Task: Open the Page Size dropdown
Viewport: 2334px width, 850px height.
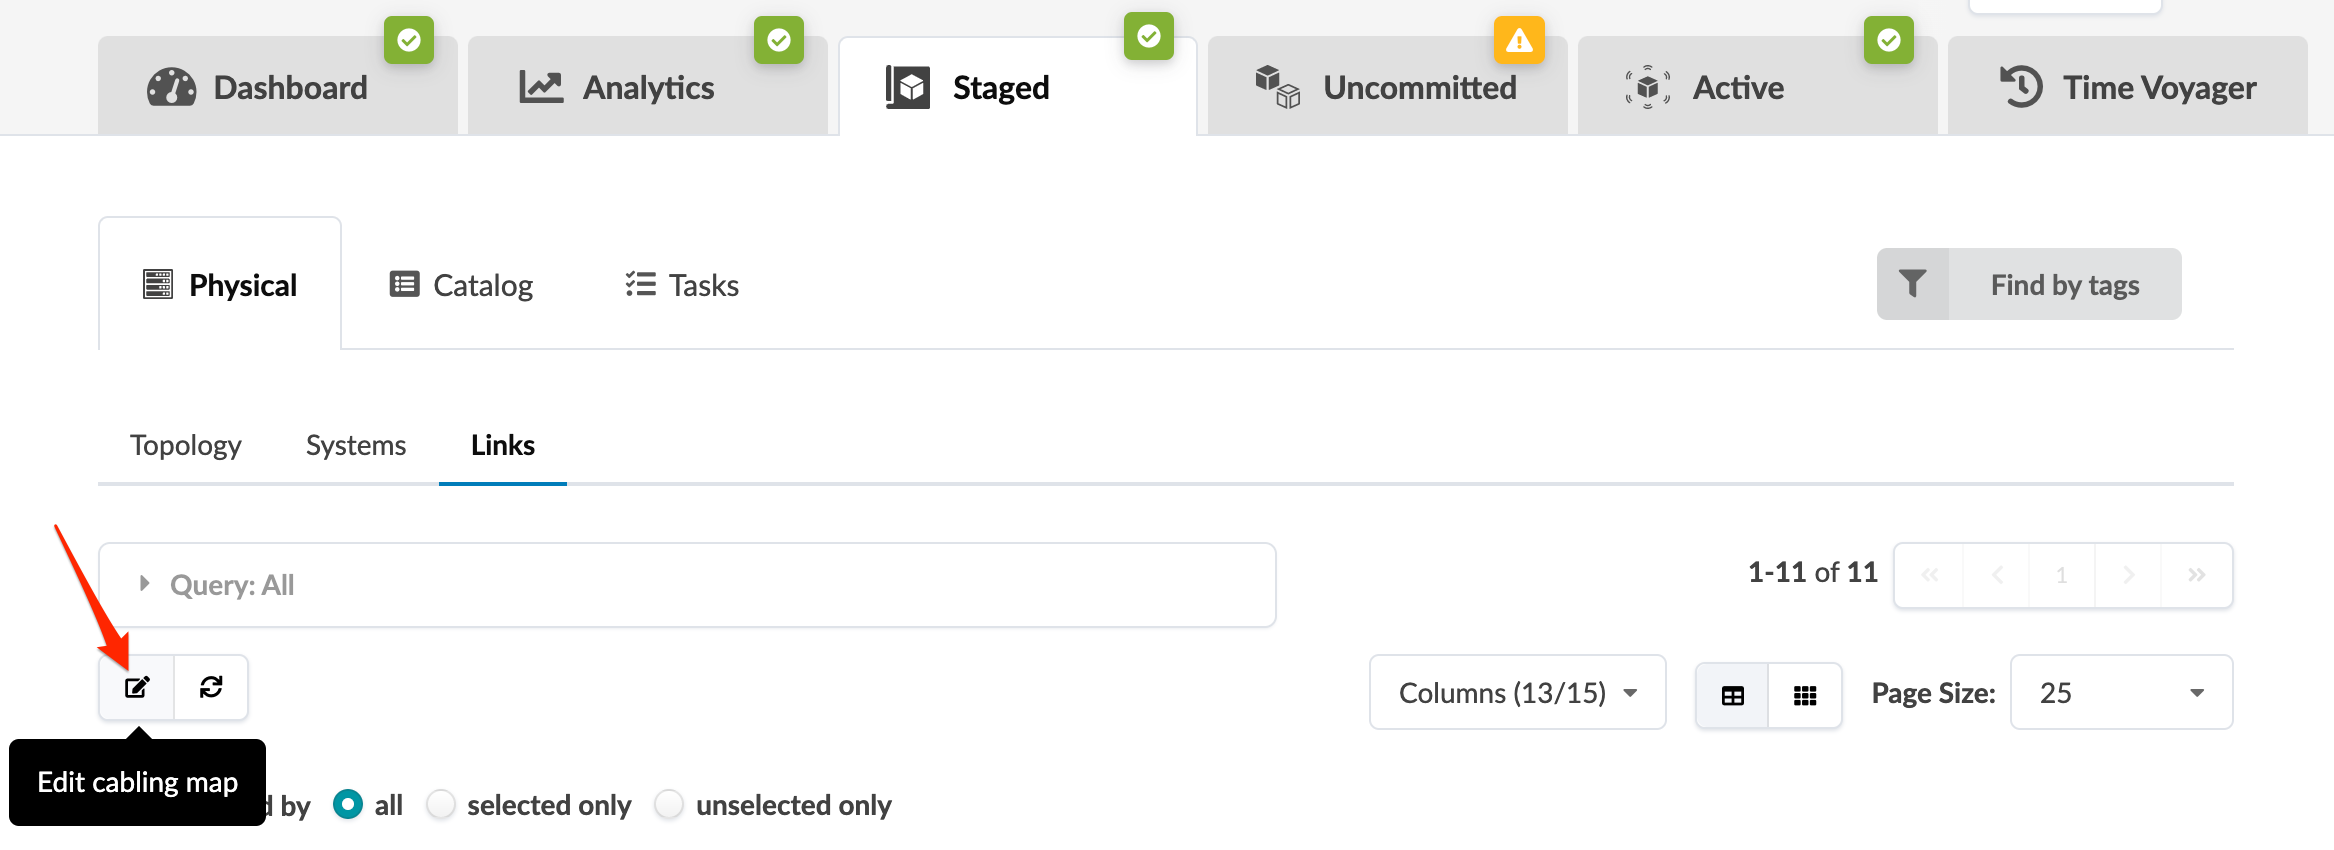Action: coord(2121,692)
